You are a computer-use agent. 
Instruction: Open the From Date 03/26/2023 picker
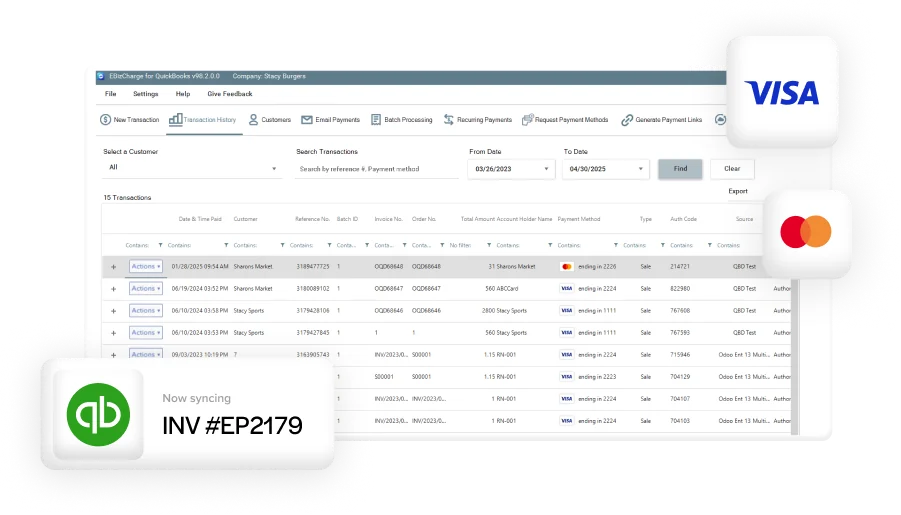tap(511, 169)
